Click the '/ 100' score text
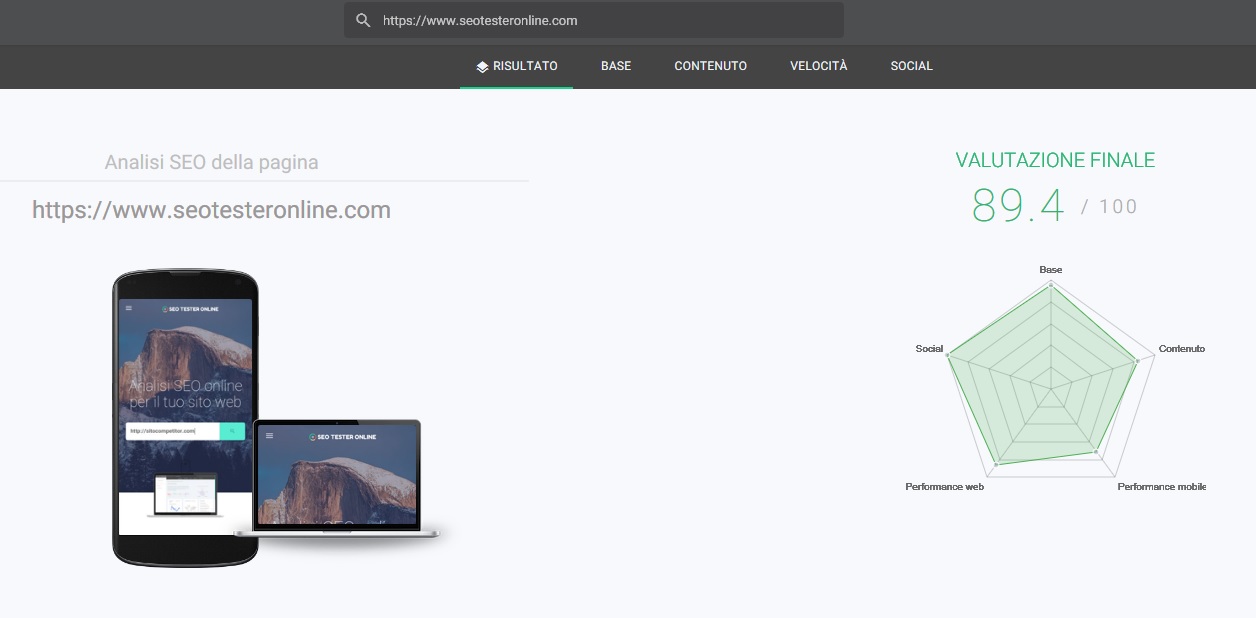Viewport: 1256px width, 618px height. click(1109, 207)
